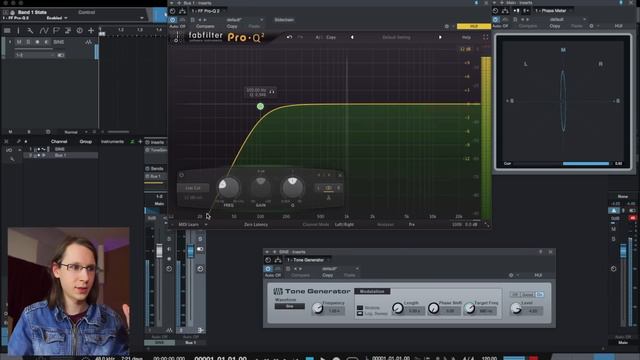Screen dimensions: 640x360
Task: Click the FREQ knob in Pro-Q 2
Action: coord(229,187)
